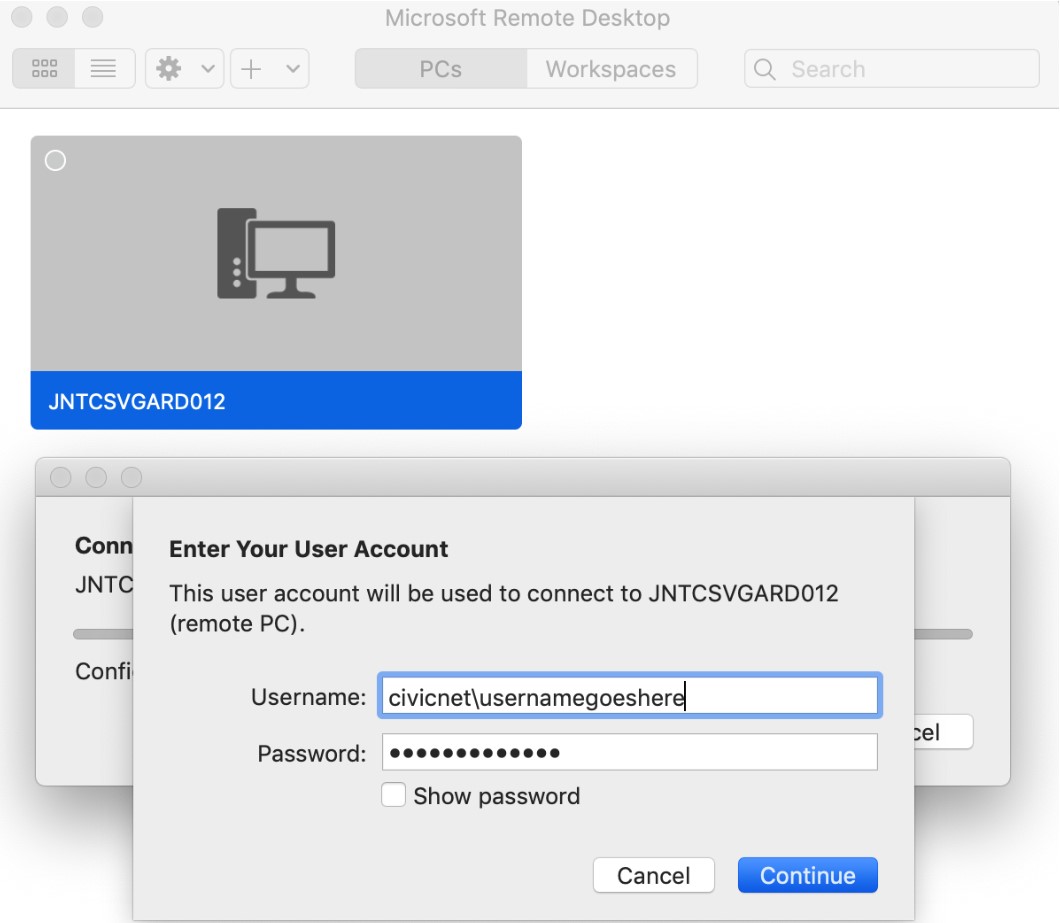Screen dimensions: 1060x923
Task: Click the Password input field
Action: pos(629,752)
